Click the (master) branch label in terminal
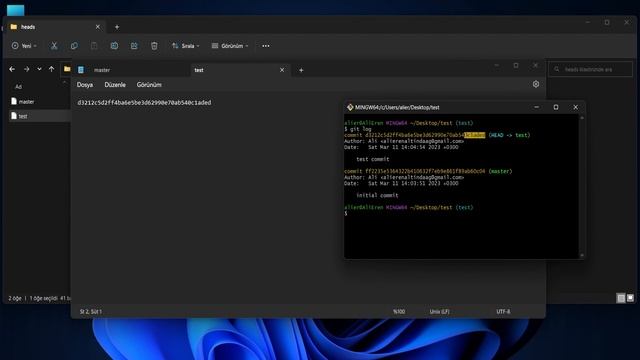Screen dimensions: 640x360 tap(500, 171)
